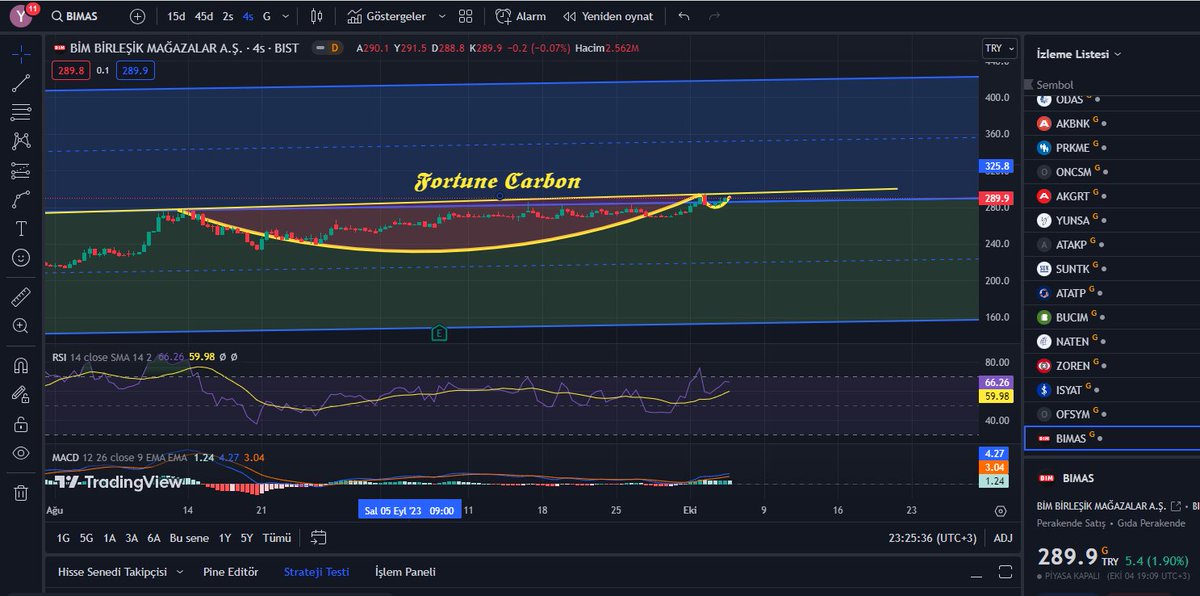Open the Fibonacci retracement tools
1200x596 pixels.
21,112
